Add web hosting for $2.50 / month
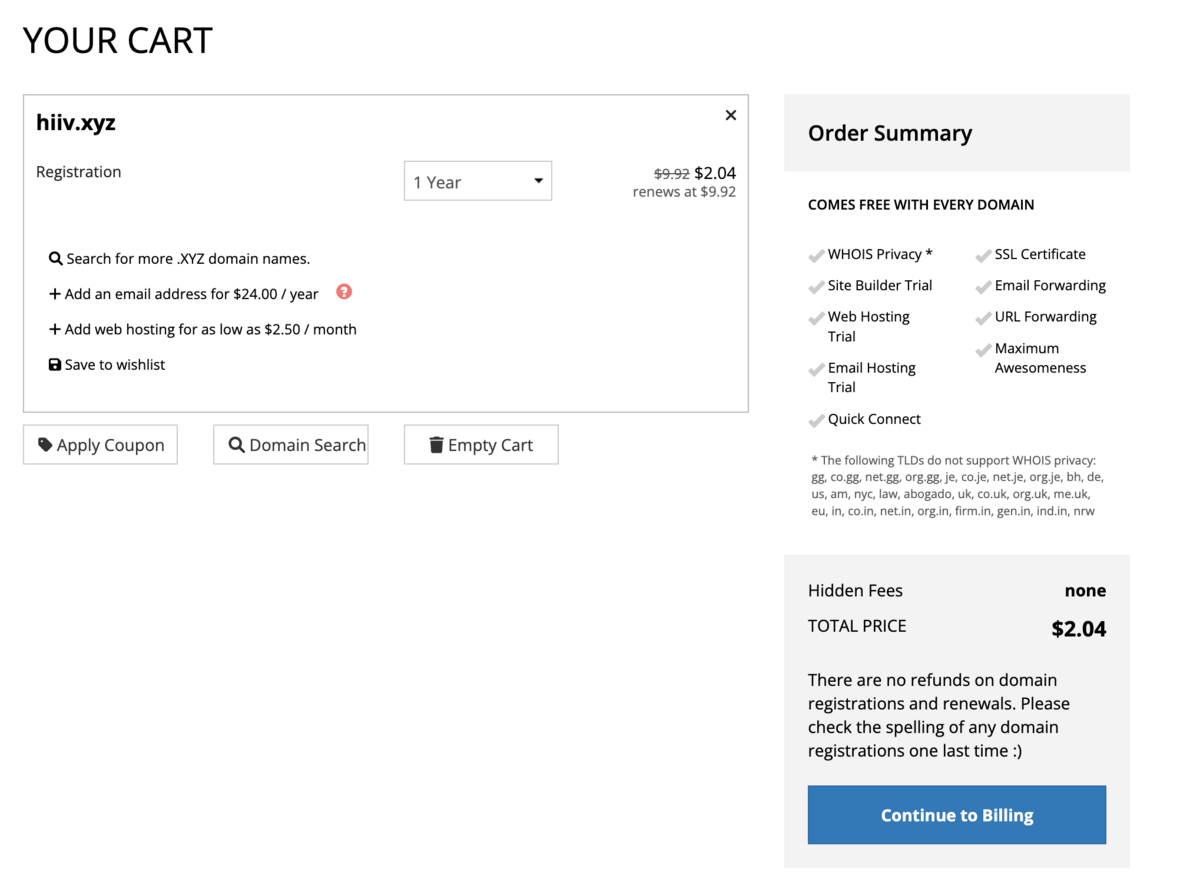This screenshot has height=882, width=1200. [210, 330]
